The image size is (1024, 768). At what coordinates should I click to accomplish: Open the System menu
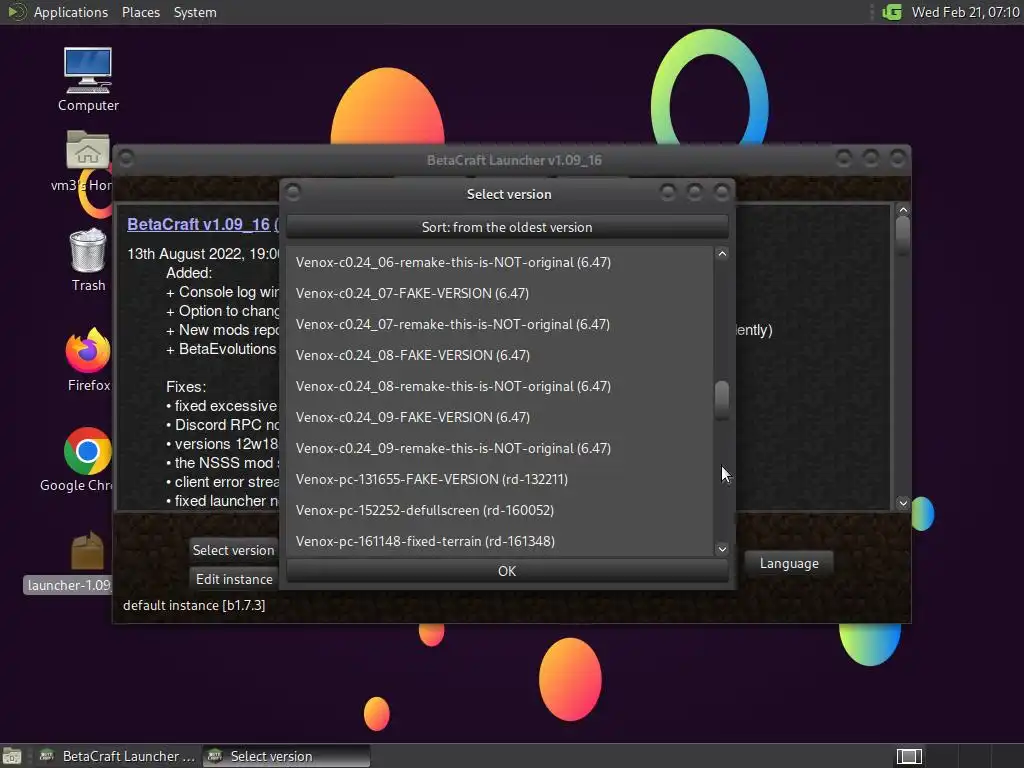tap(195, 12)
